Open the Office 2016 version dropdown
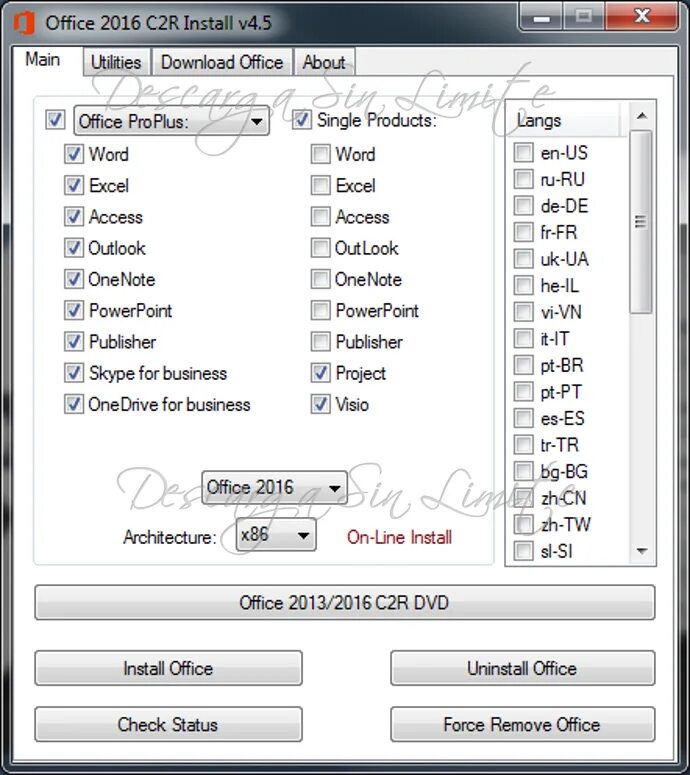This screenshot has width=690, height=775. (x=274, y=487)
